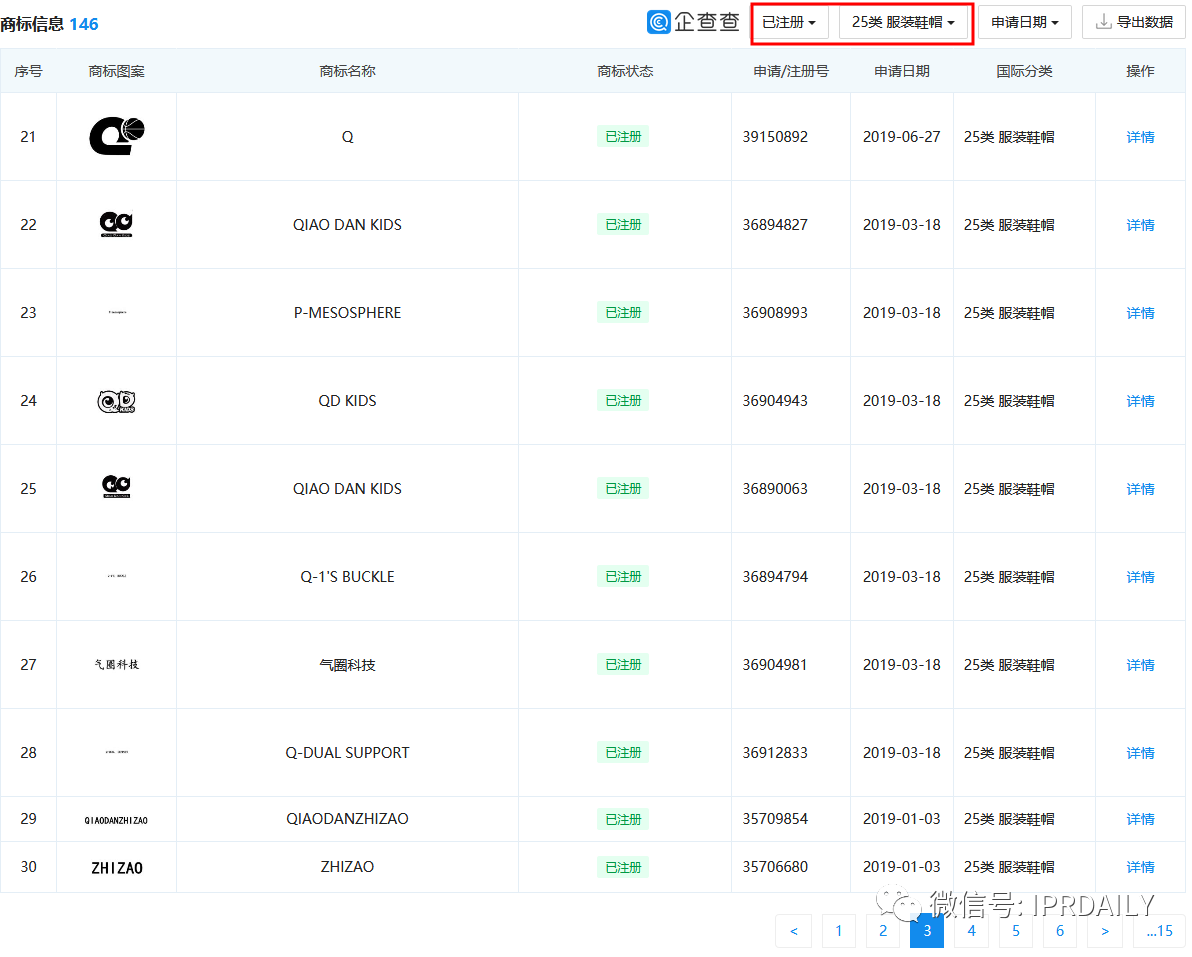
Task: Click trademark name 气圈科技 in name column
Action: [347, 665]
